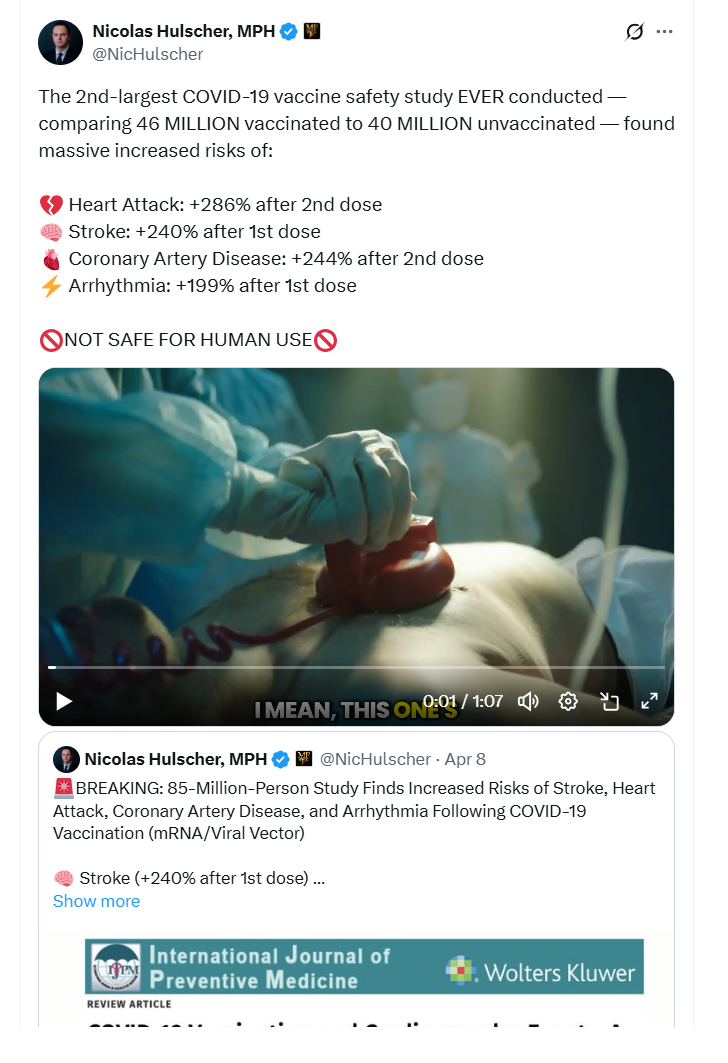Viewport: 728px width, 1063px height.
Task: Expand the quoted post with Show more
Action: pyautogui.click(x=96, y=901)
